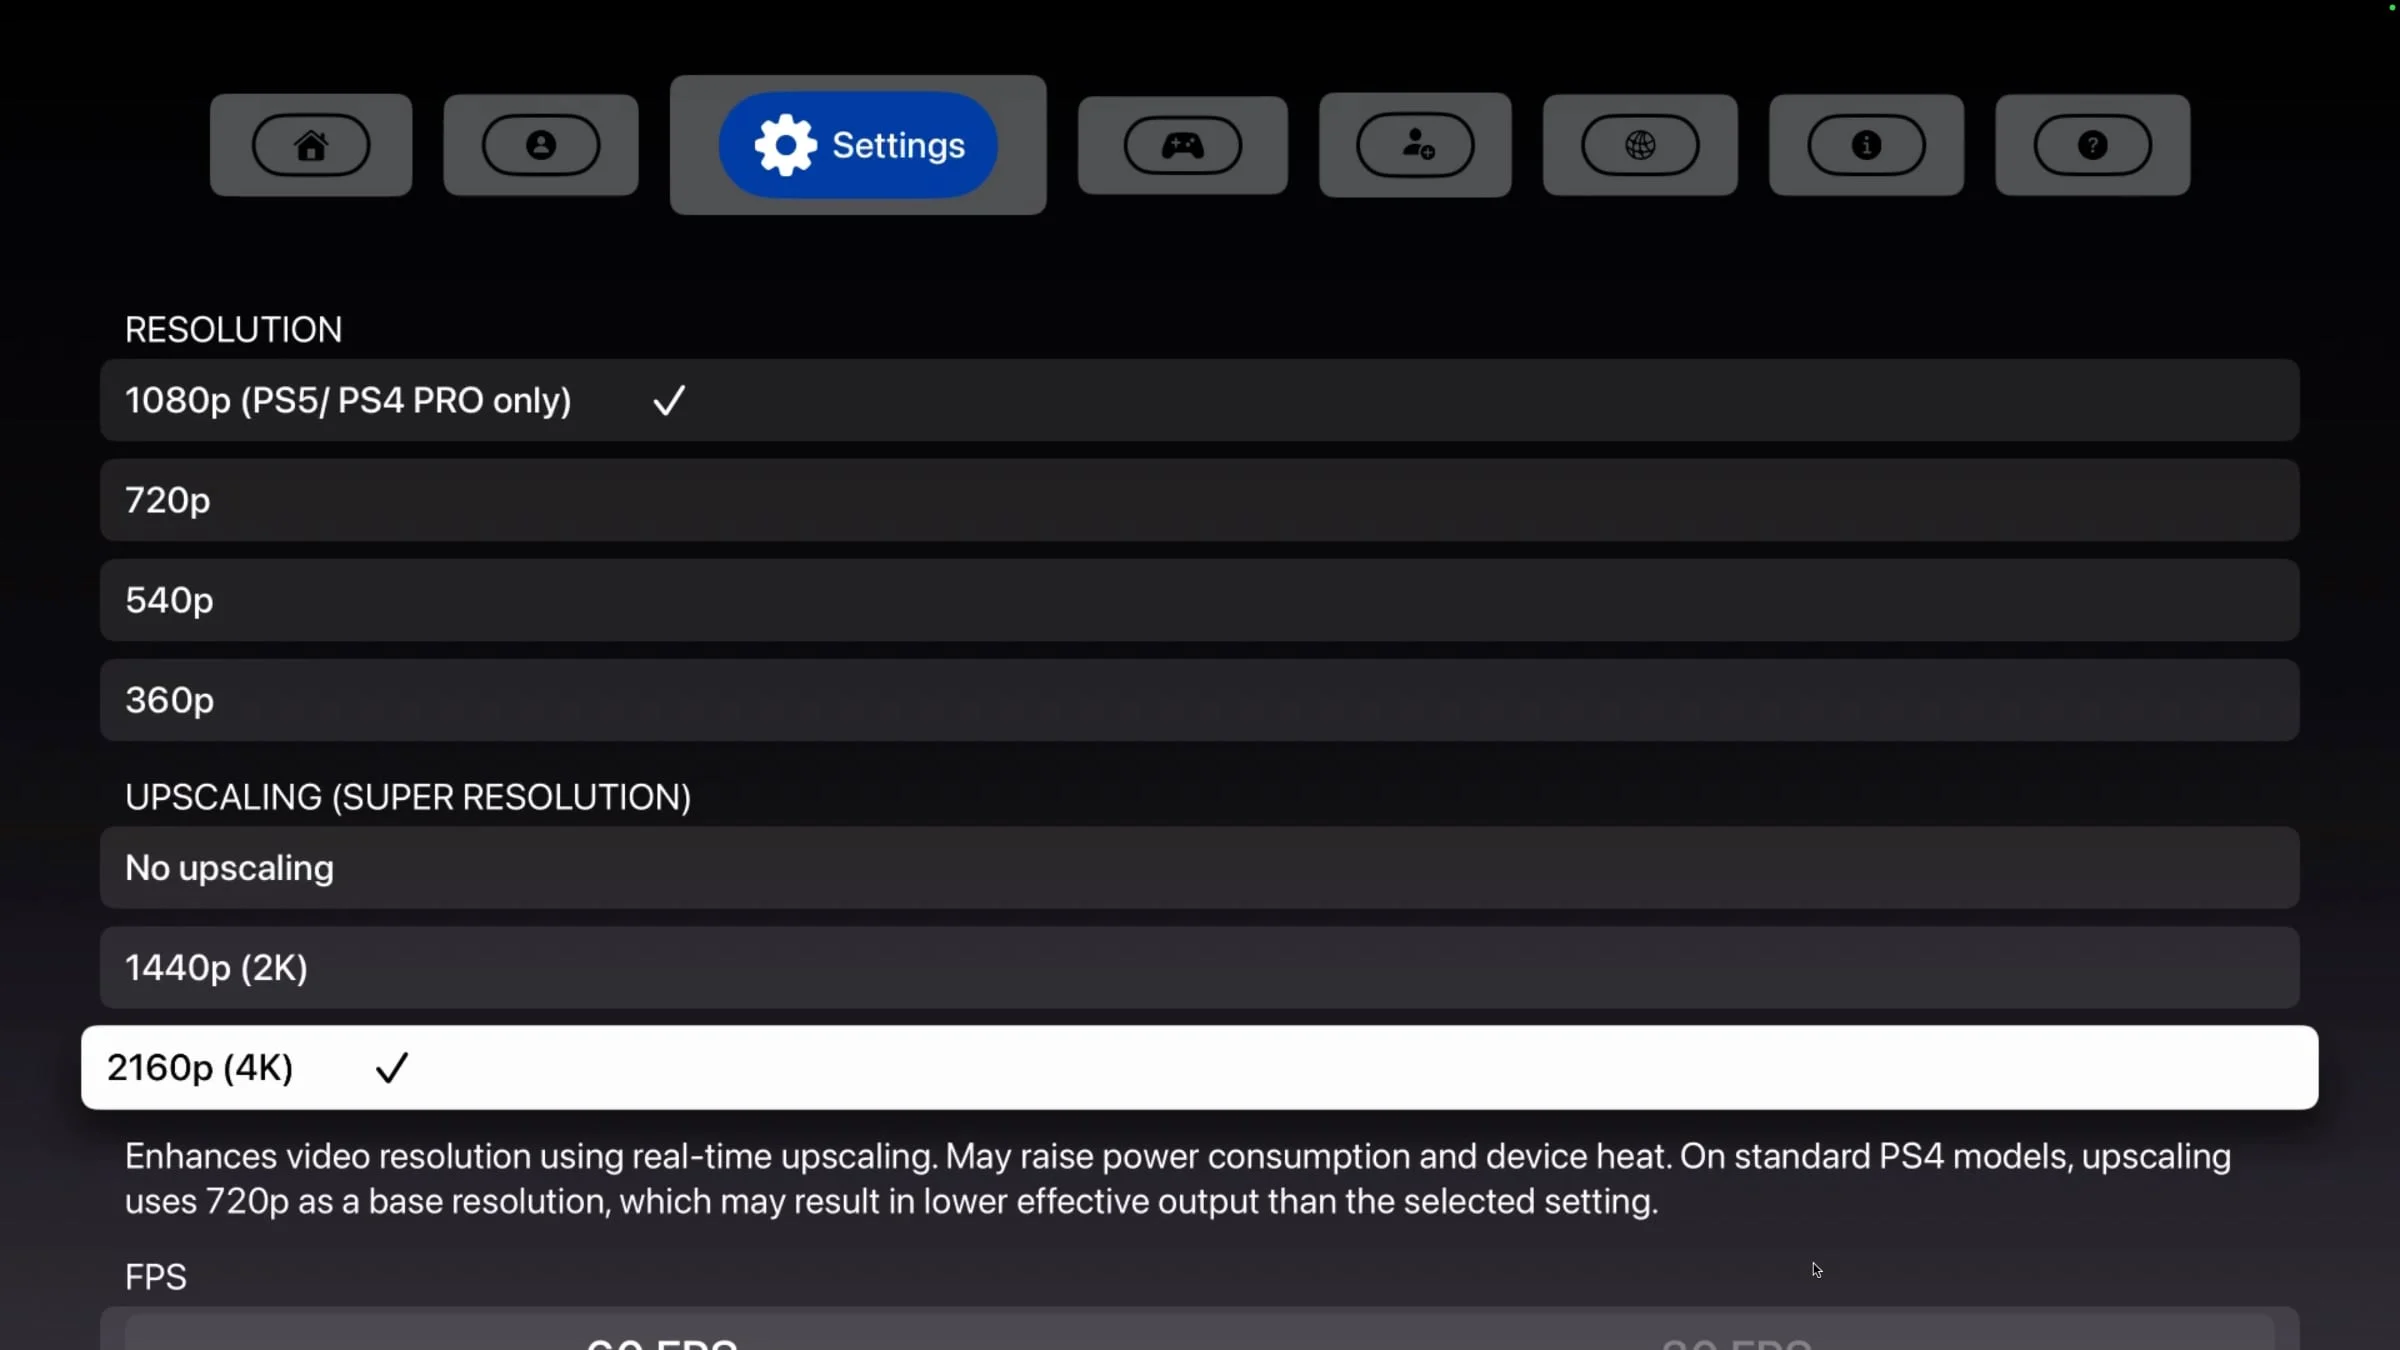Open the Home tab icon
Image resolution: width=2400 pixels, height=1350 pixels.
tap(311, 145)
